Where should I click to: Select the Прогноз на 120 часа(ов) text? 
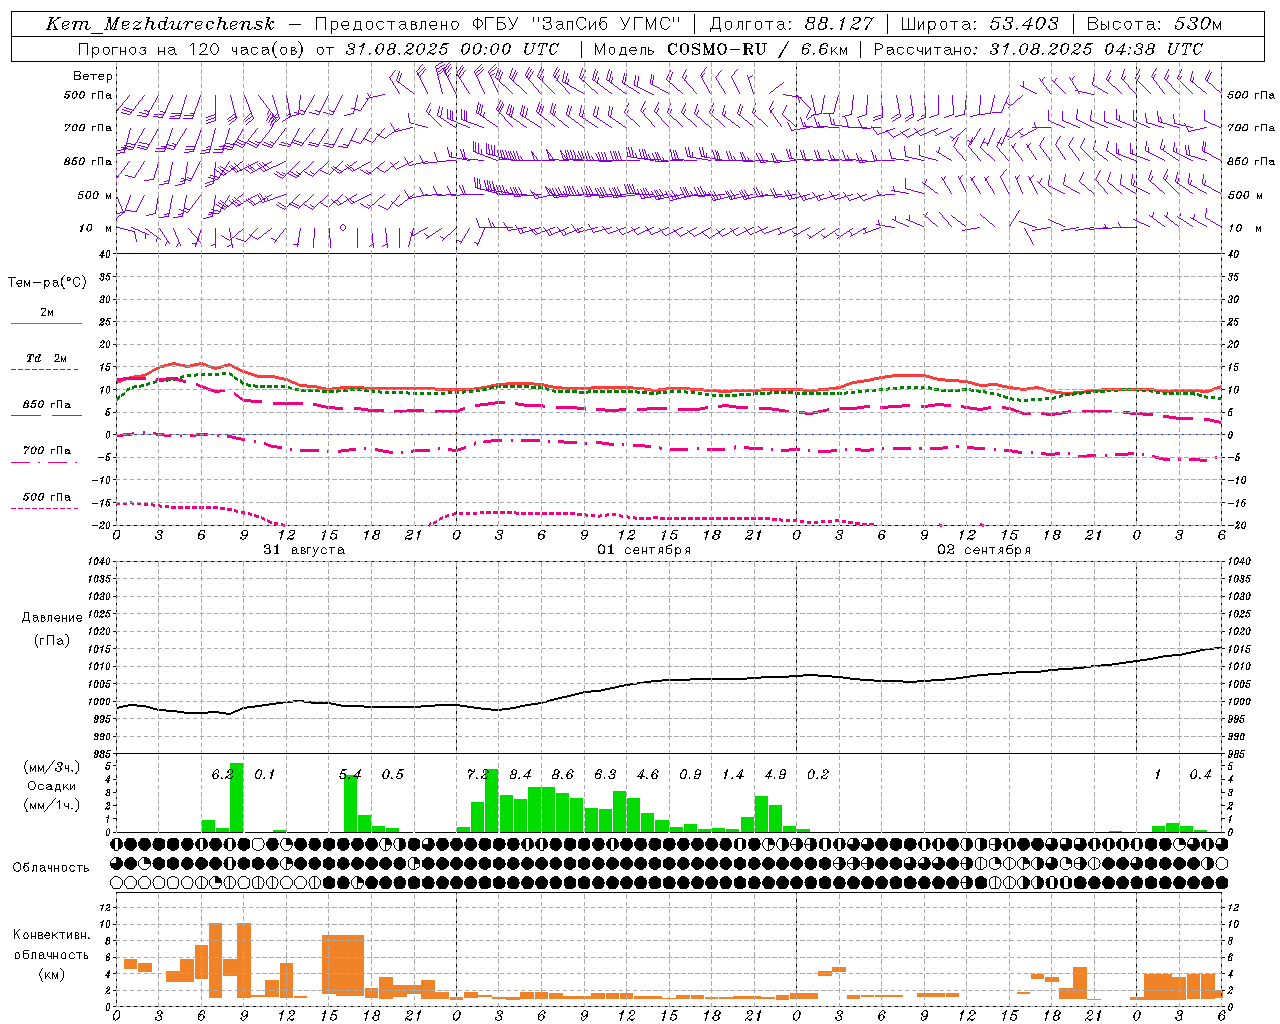(192, 49)
